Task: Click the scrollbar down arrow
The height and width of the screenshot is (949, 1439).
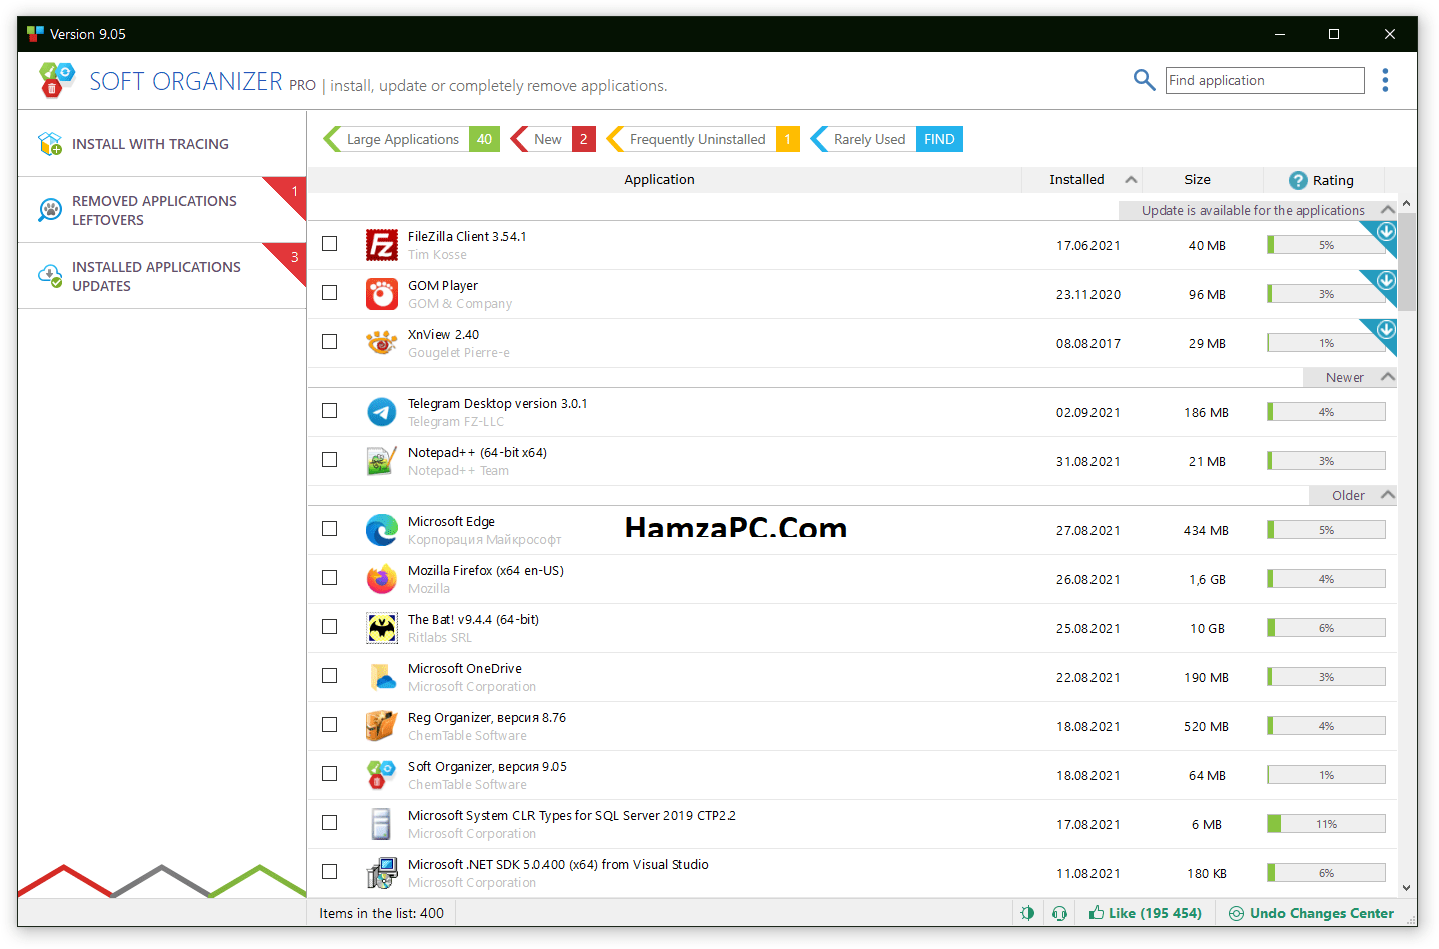Action: pos(1407,887)
